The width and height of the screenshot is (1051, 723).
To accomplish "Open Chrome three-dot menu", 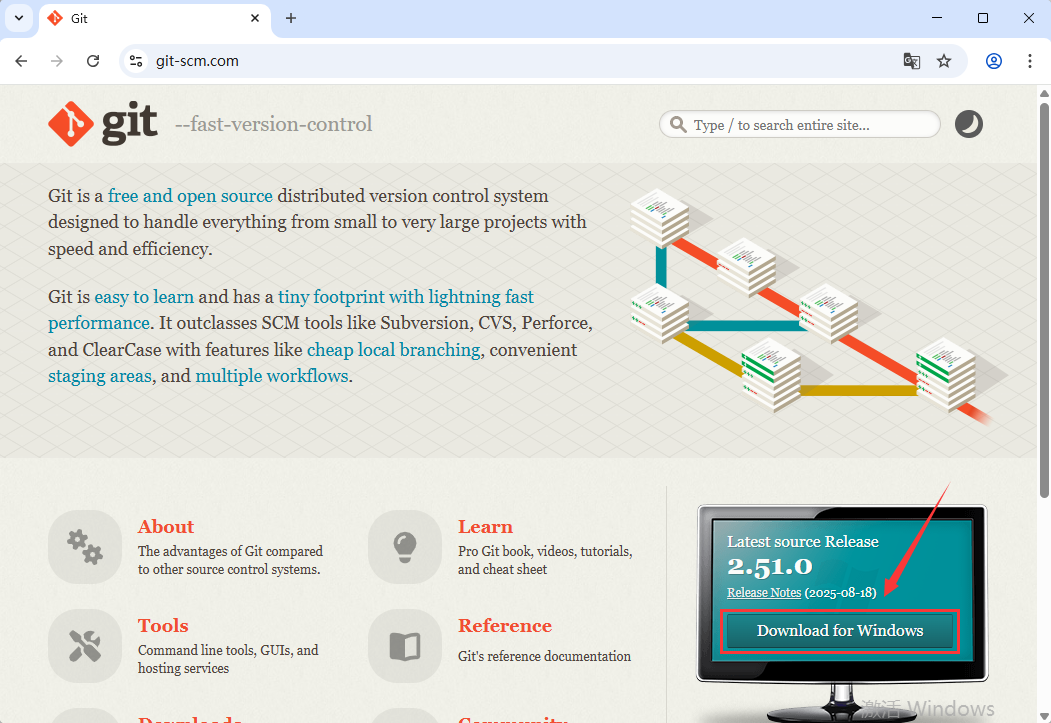I will coord(1030,61).
